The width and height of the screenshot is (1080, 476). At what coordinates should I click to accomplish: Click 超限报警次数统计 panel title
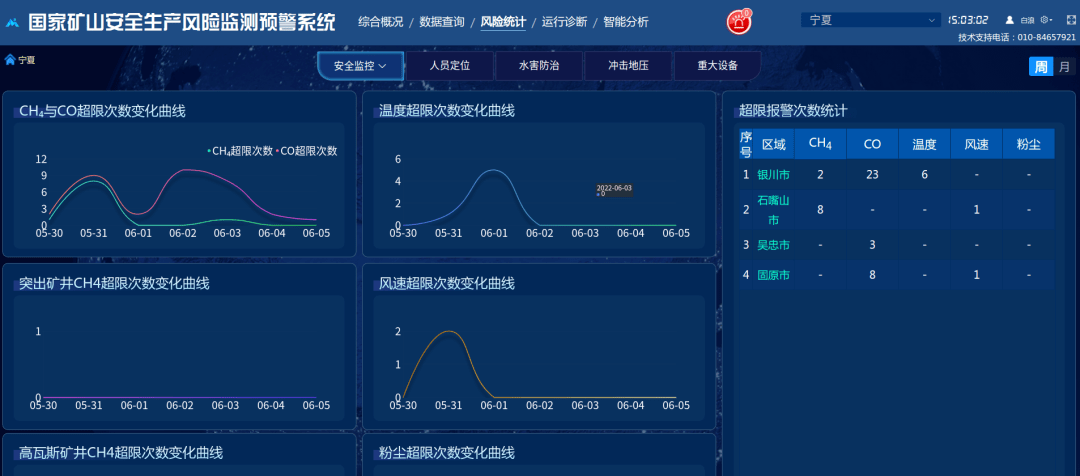[793, 110]
